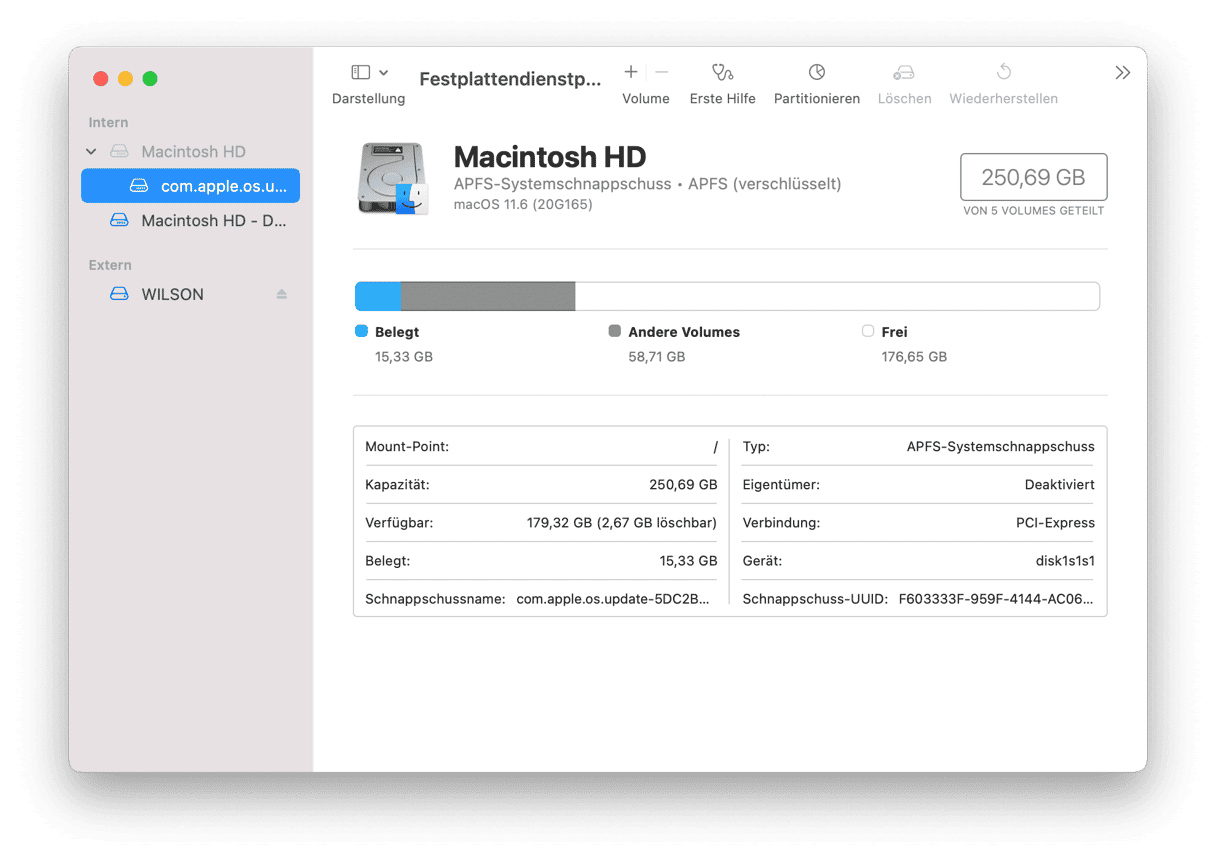Click the large Macintosh HD drive image

tap(393, 178)
